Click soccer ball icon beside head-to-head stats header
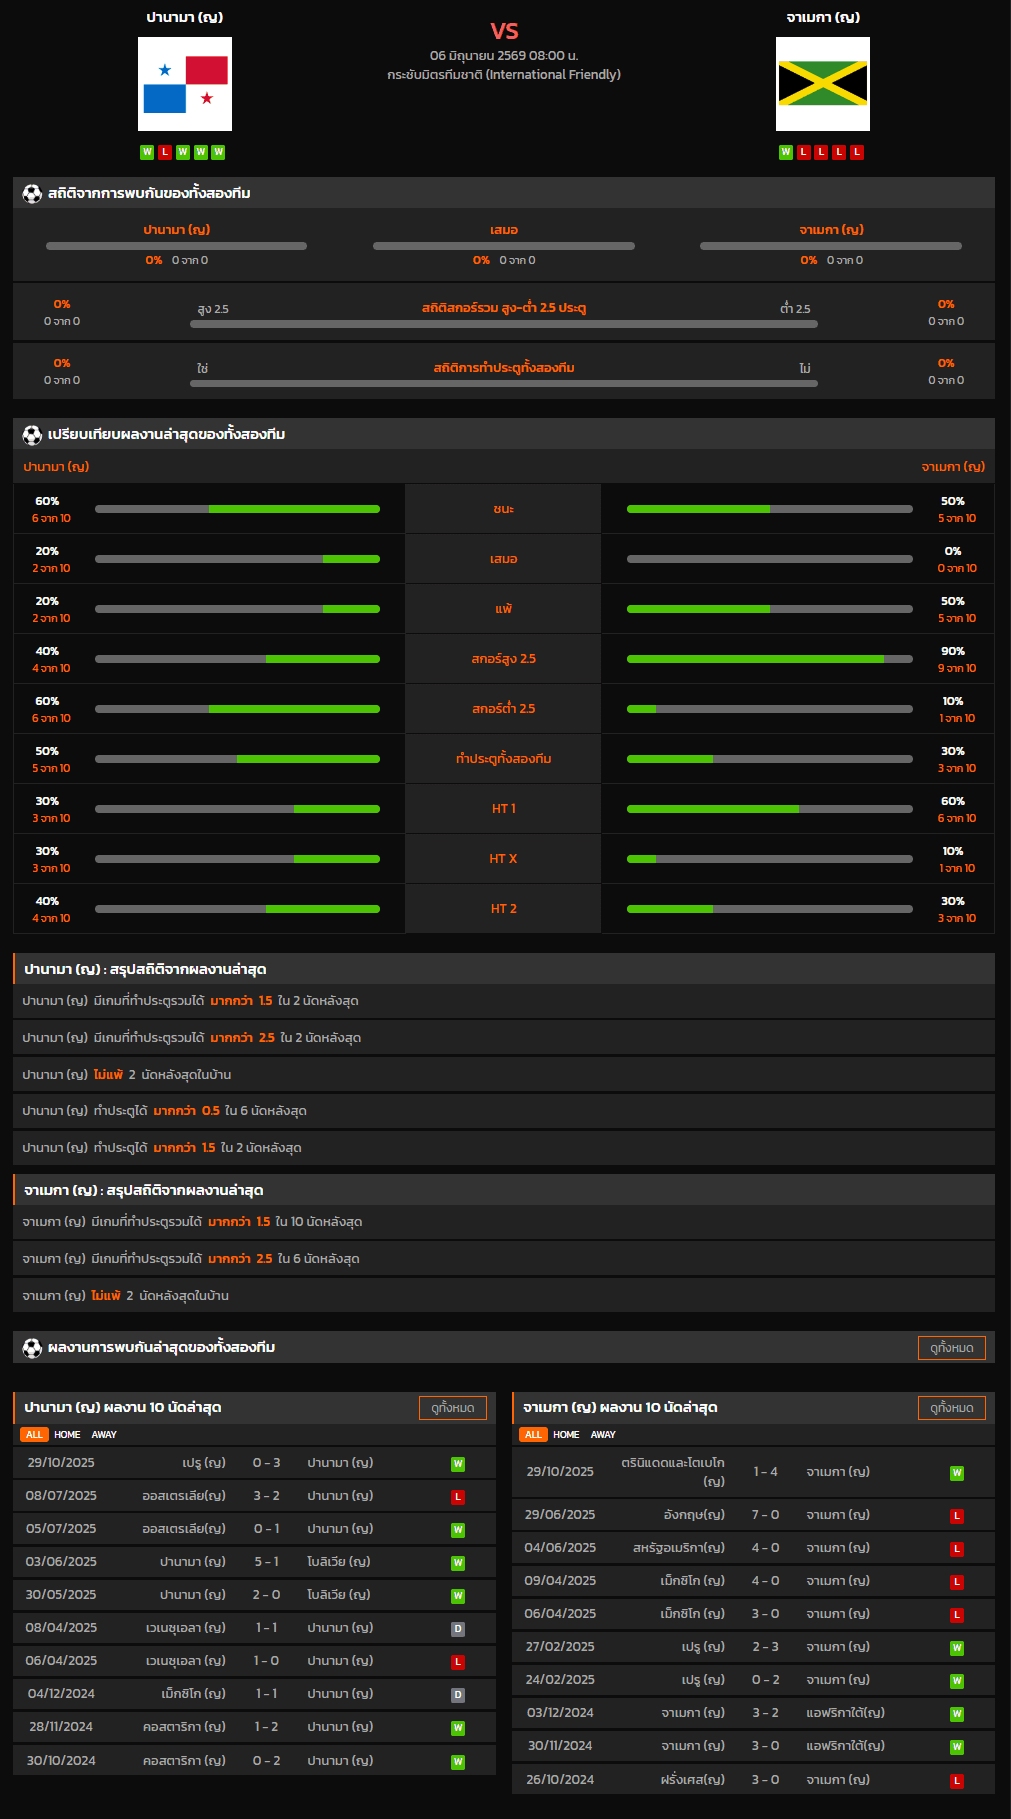The image size is (1011, 1819). tap(32, 194)
